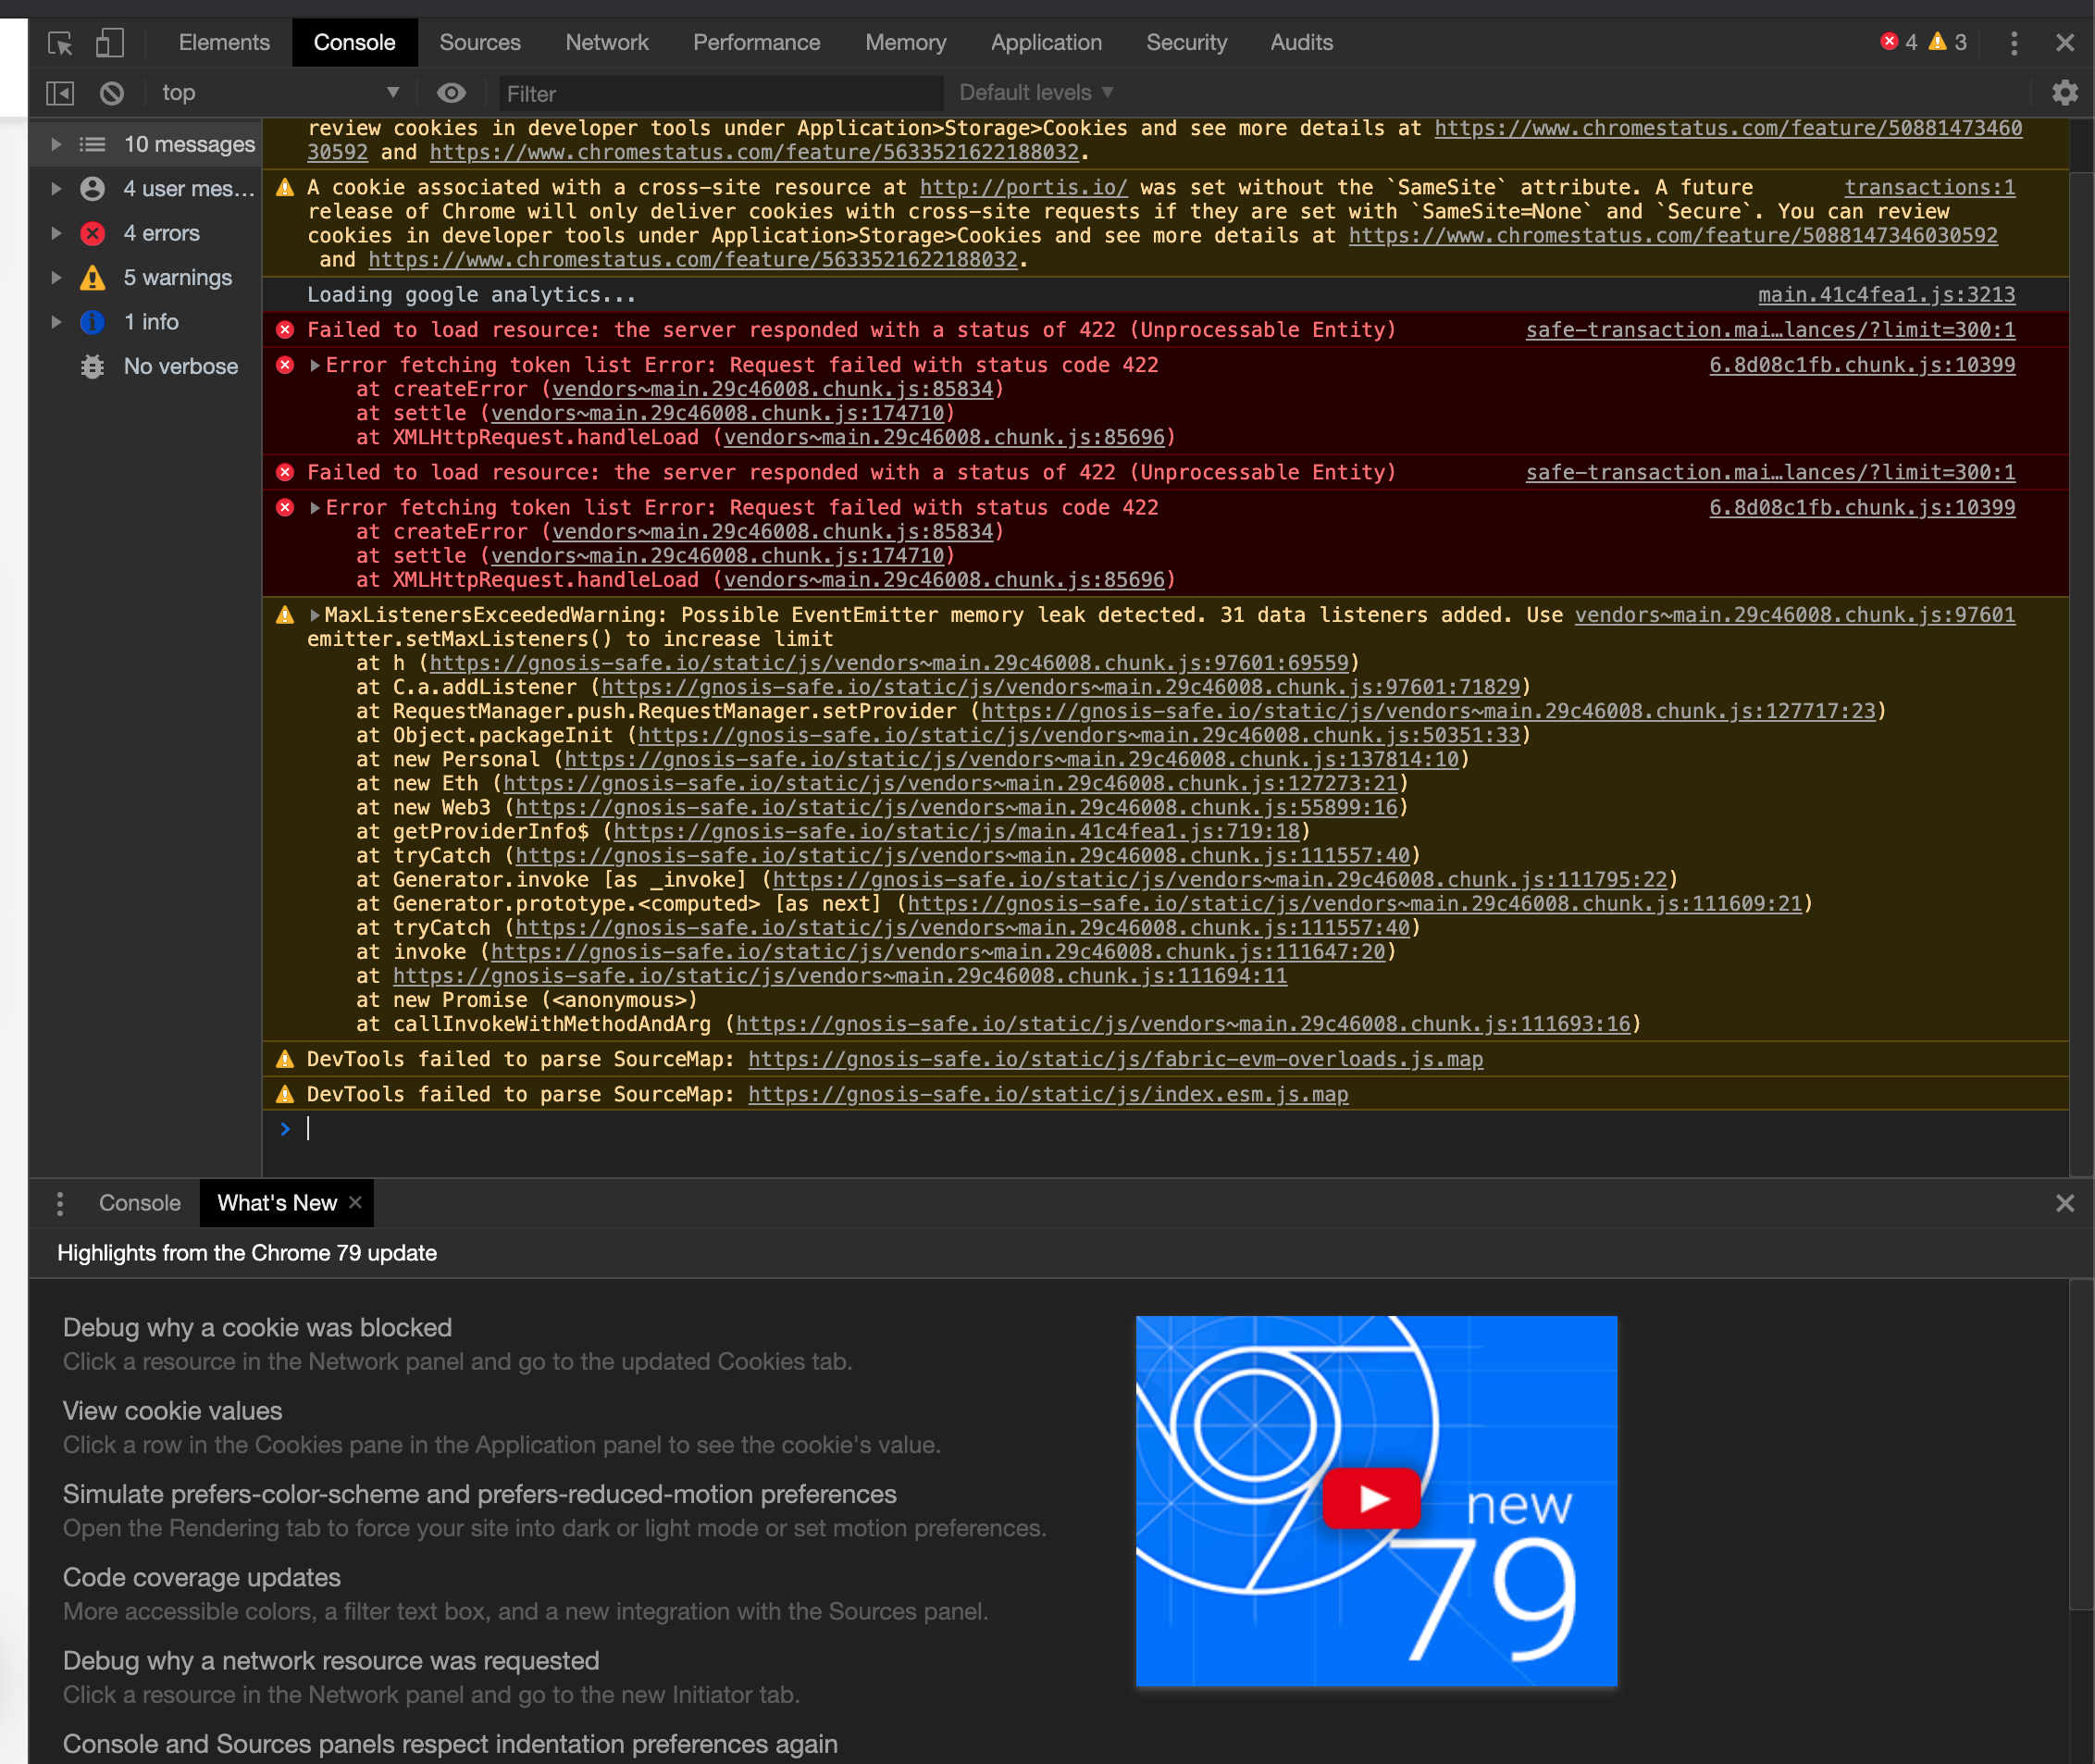This screenshot has height=1764, width=2095.
Task: Click the live expression eye icon
Action: 451,93
